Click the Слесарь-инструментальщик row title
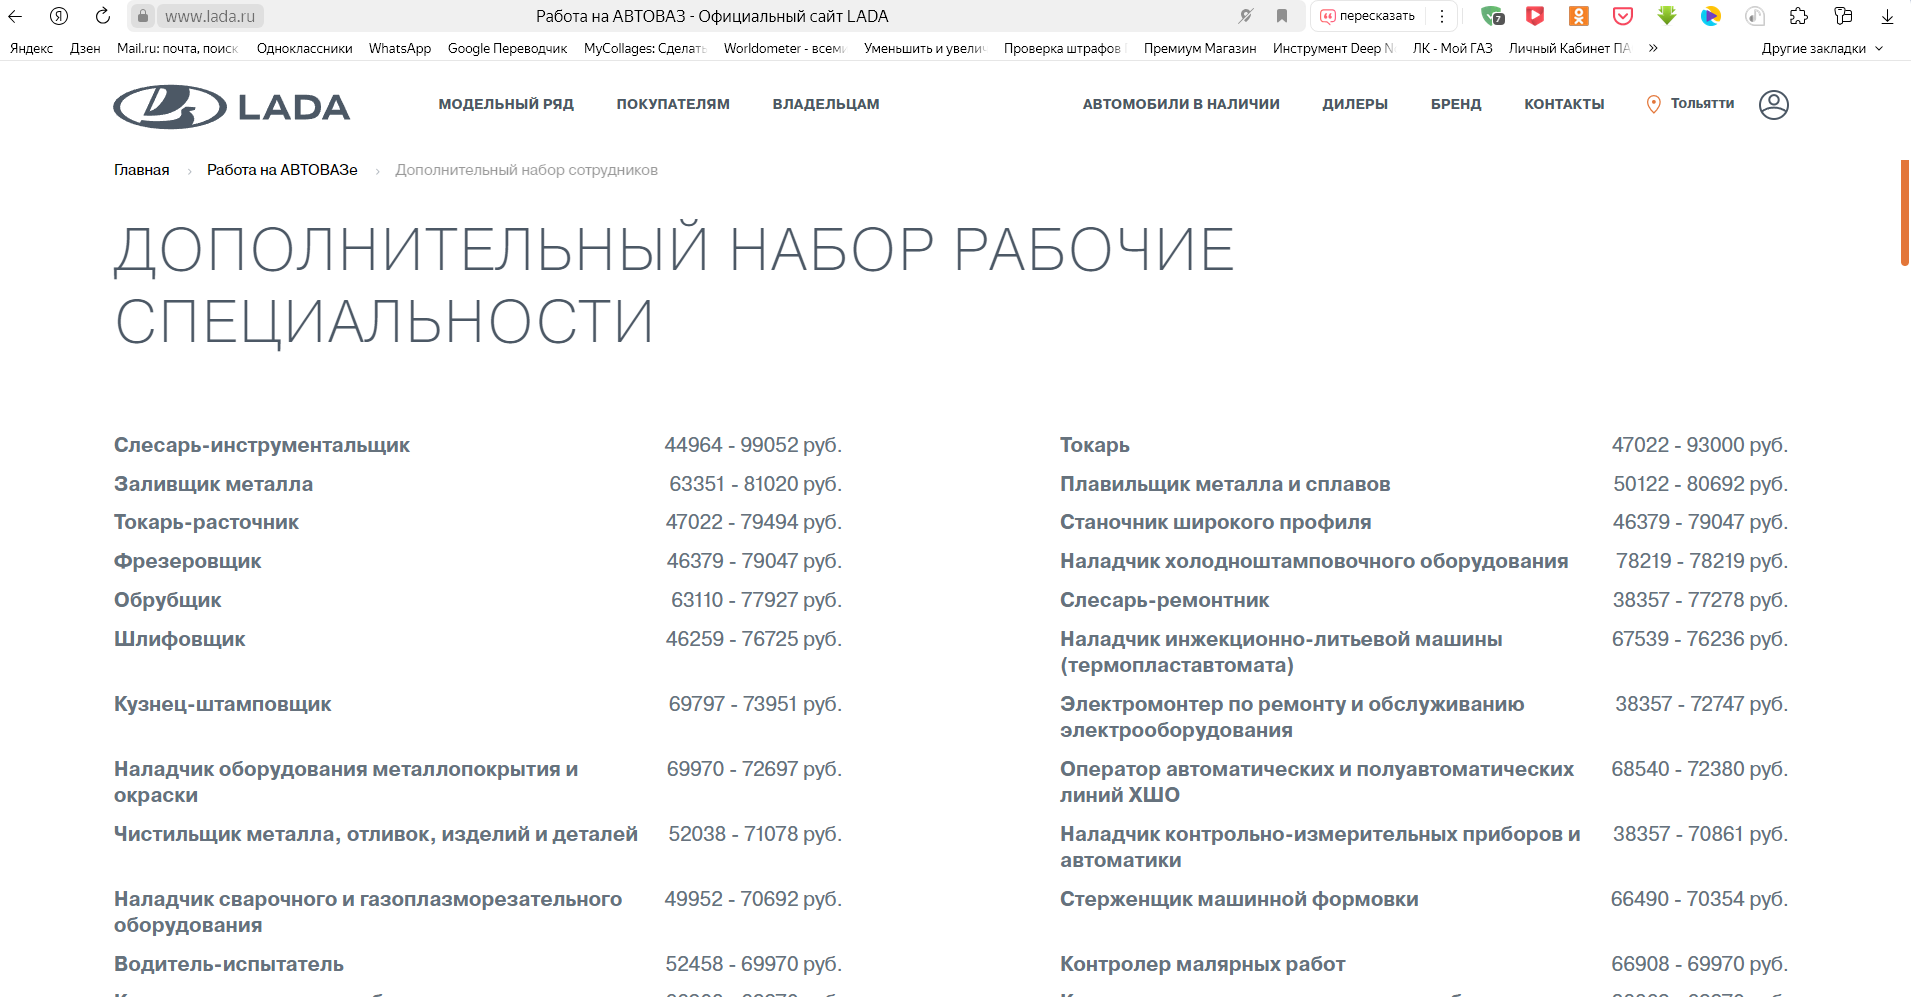 261,445
